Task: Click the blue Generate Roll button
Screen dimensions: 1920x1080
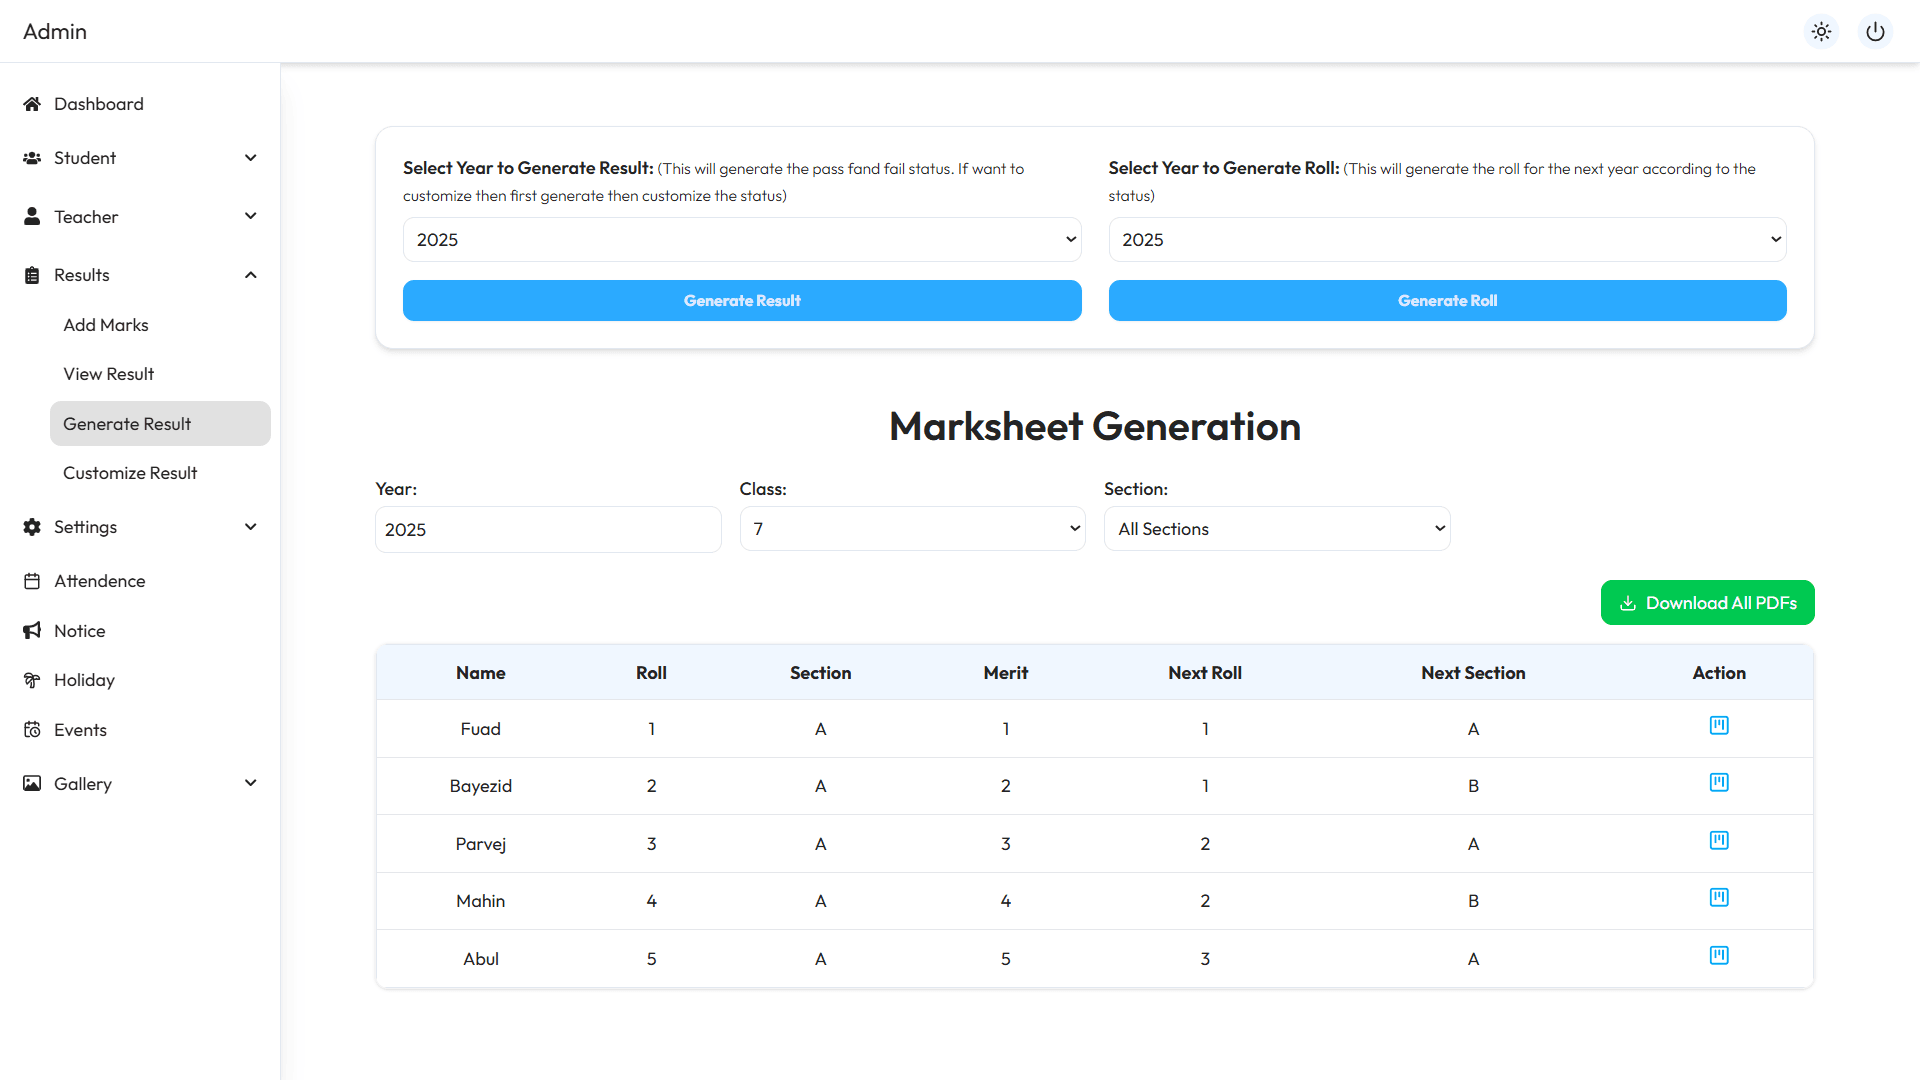Action: (1447, 301)
